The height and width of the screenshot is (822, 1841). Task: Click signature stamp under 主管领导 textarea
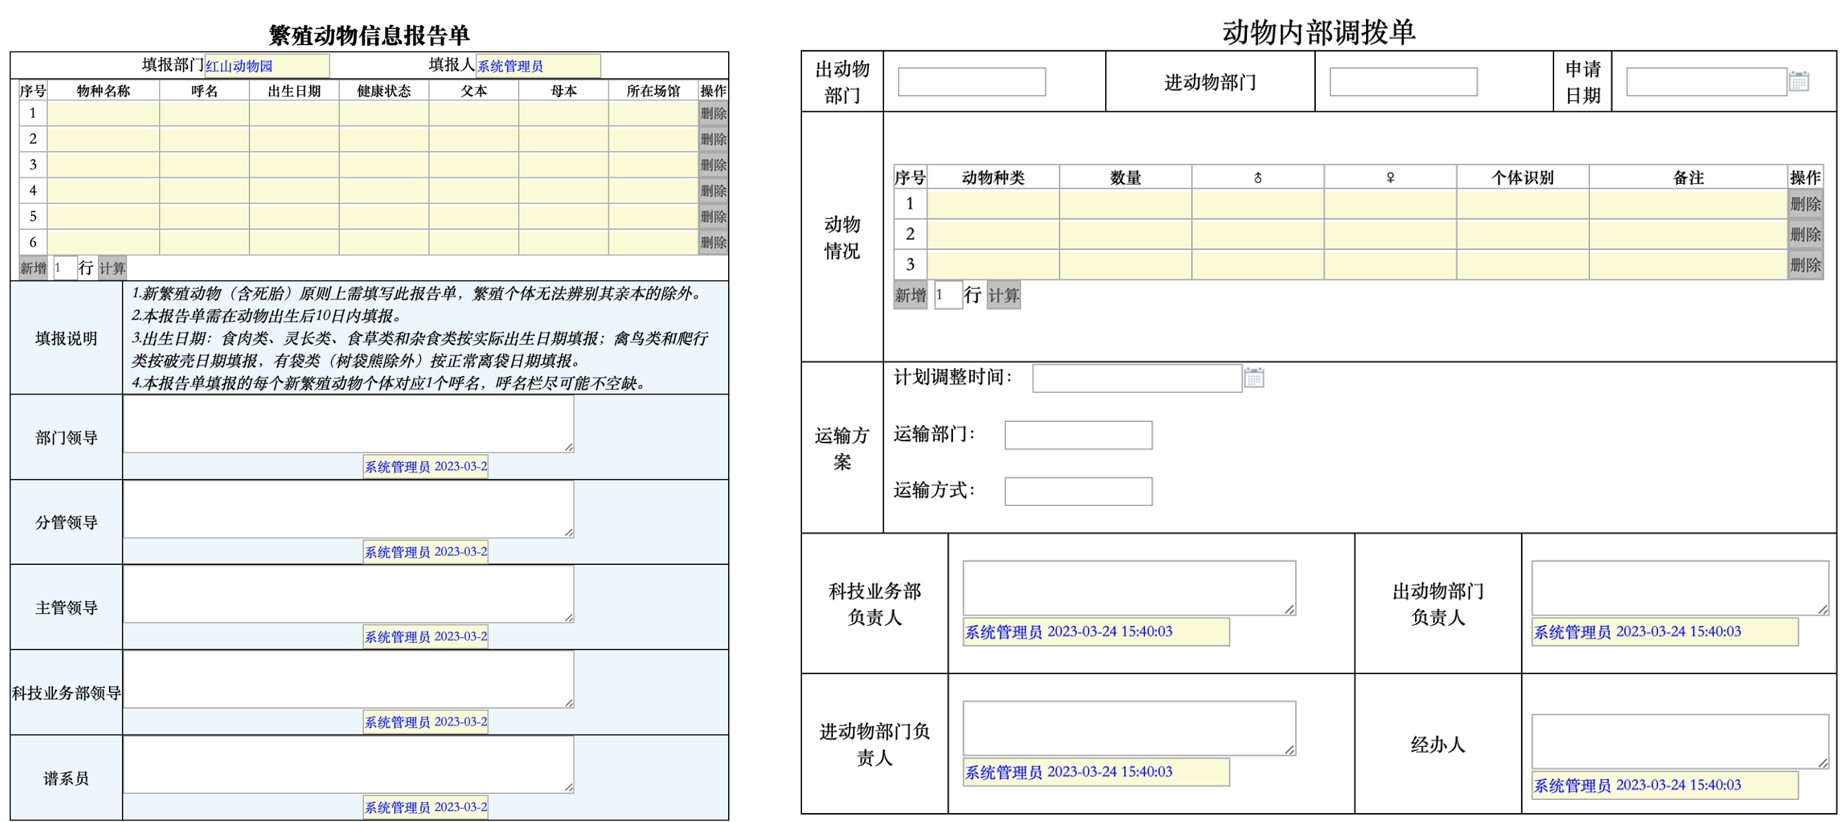click(425, 637)
